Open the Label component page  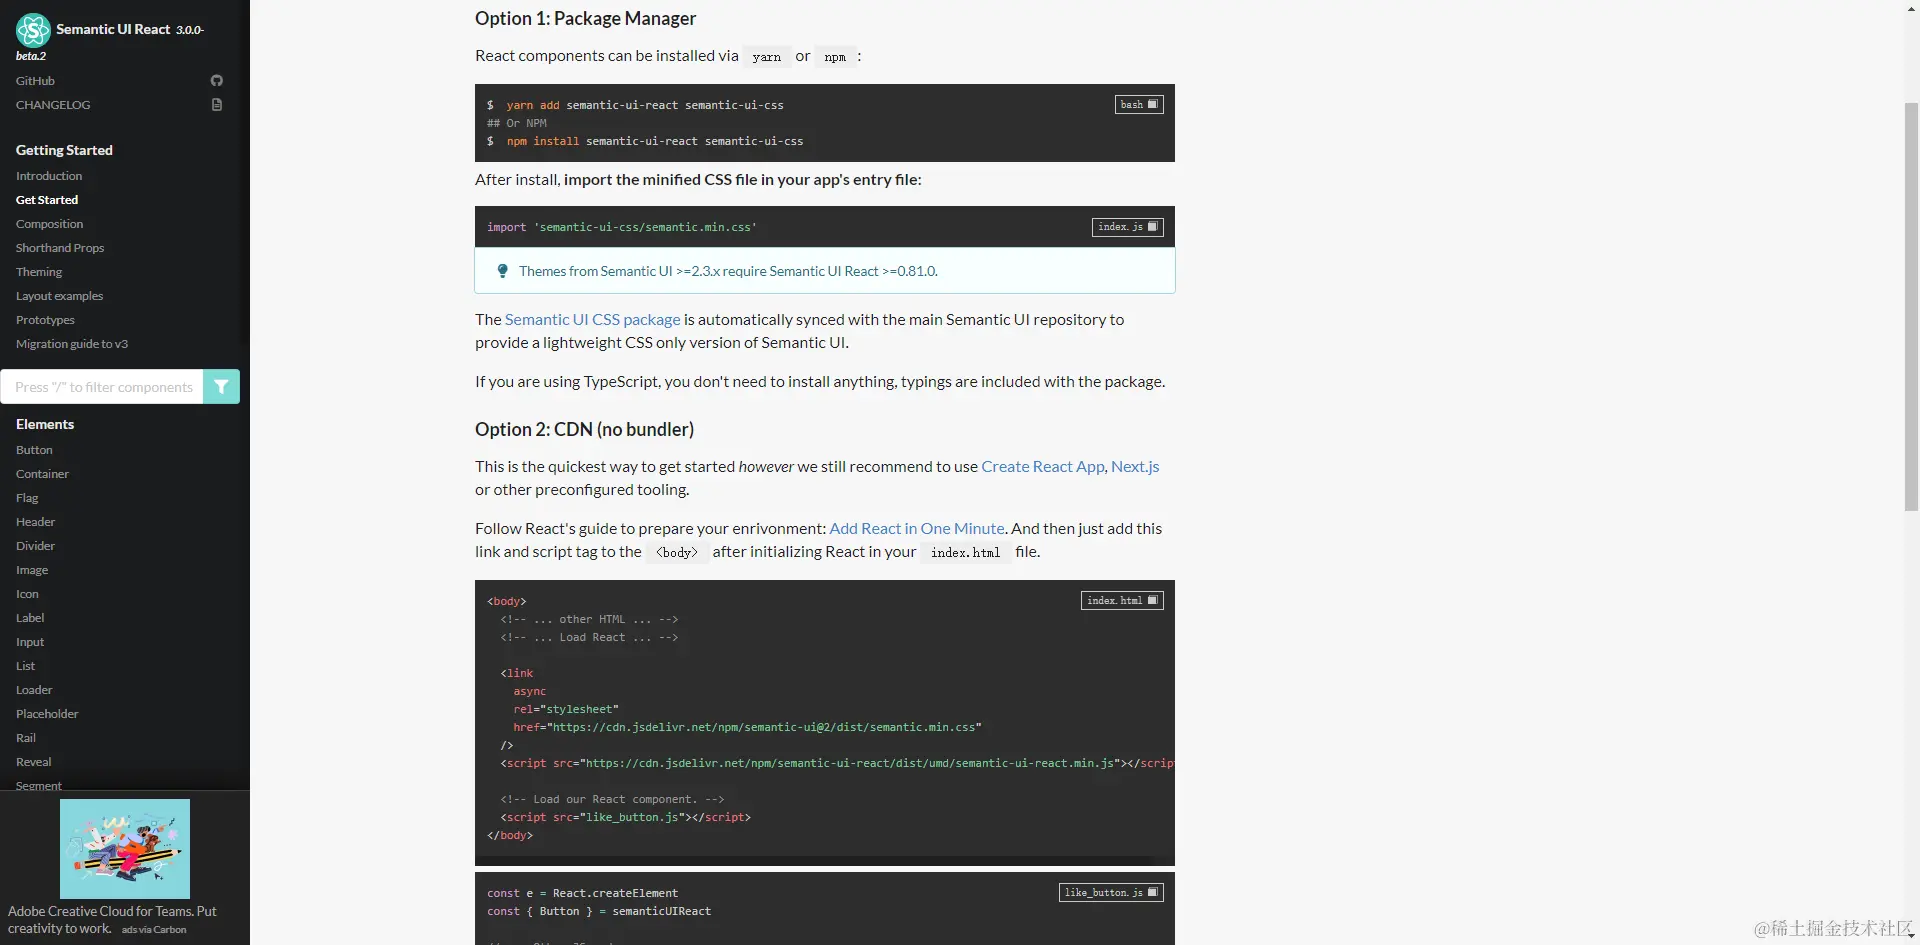[x=30, y=618]
